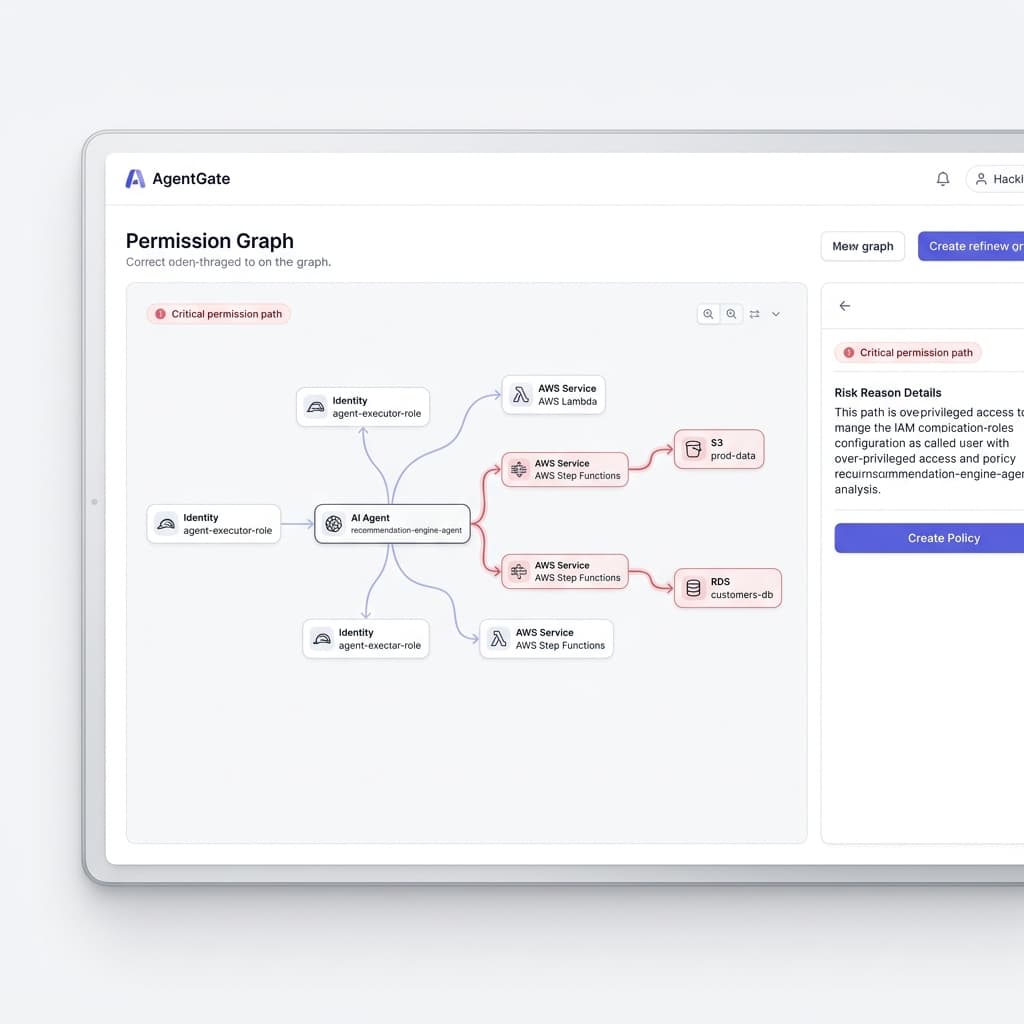Select the left Identity agent-executor-role node
Viewport: 1024px width, 1024px height.
214,524
